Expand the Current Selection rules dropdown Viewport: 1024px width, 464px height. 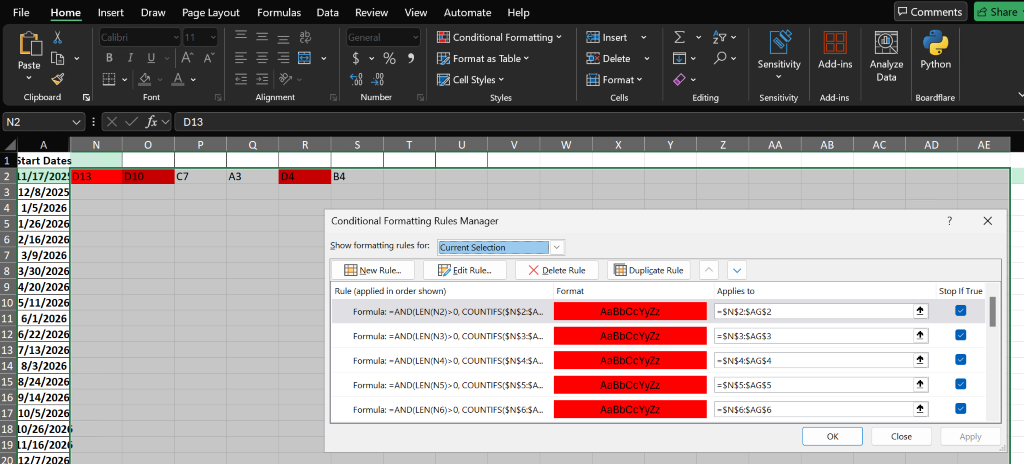click(557, 247)
